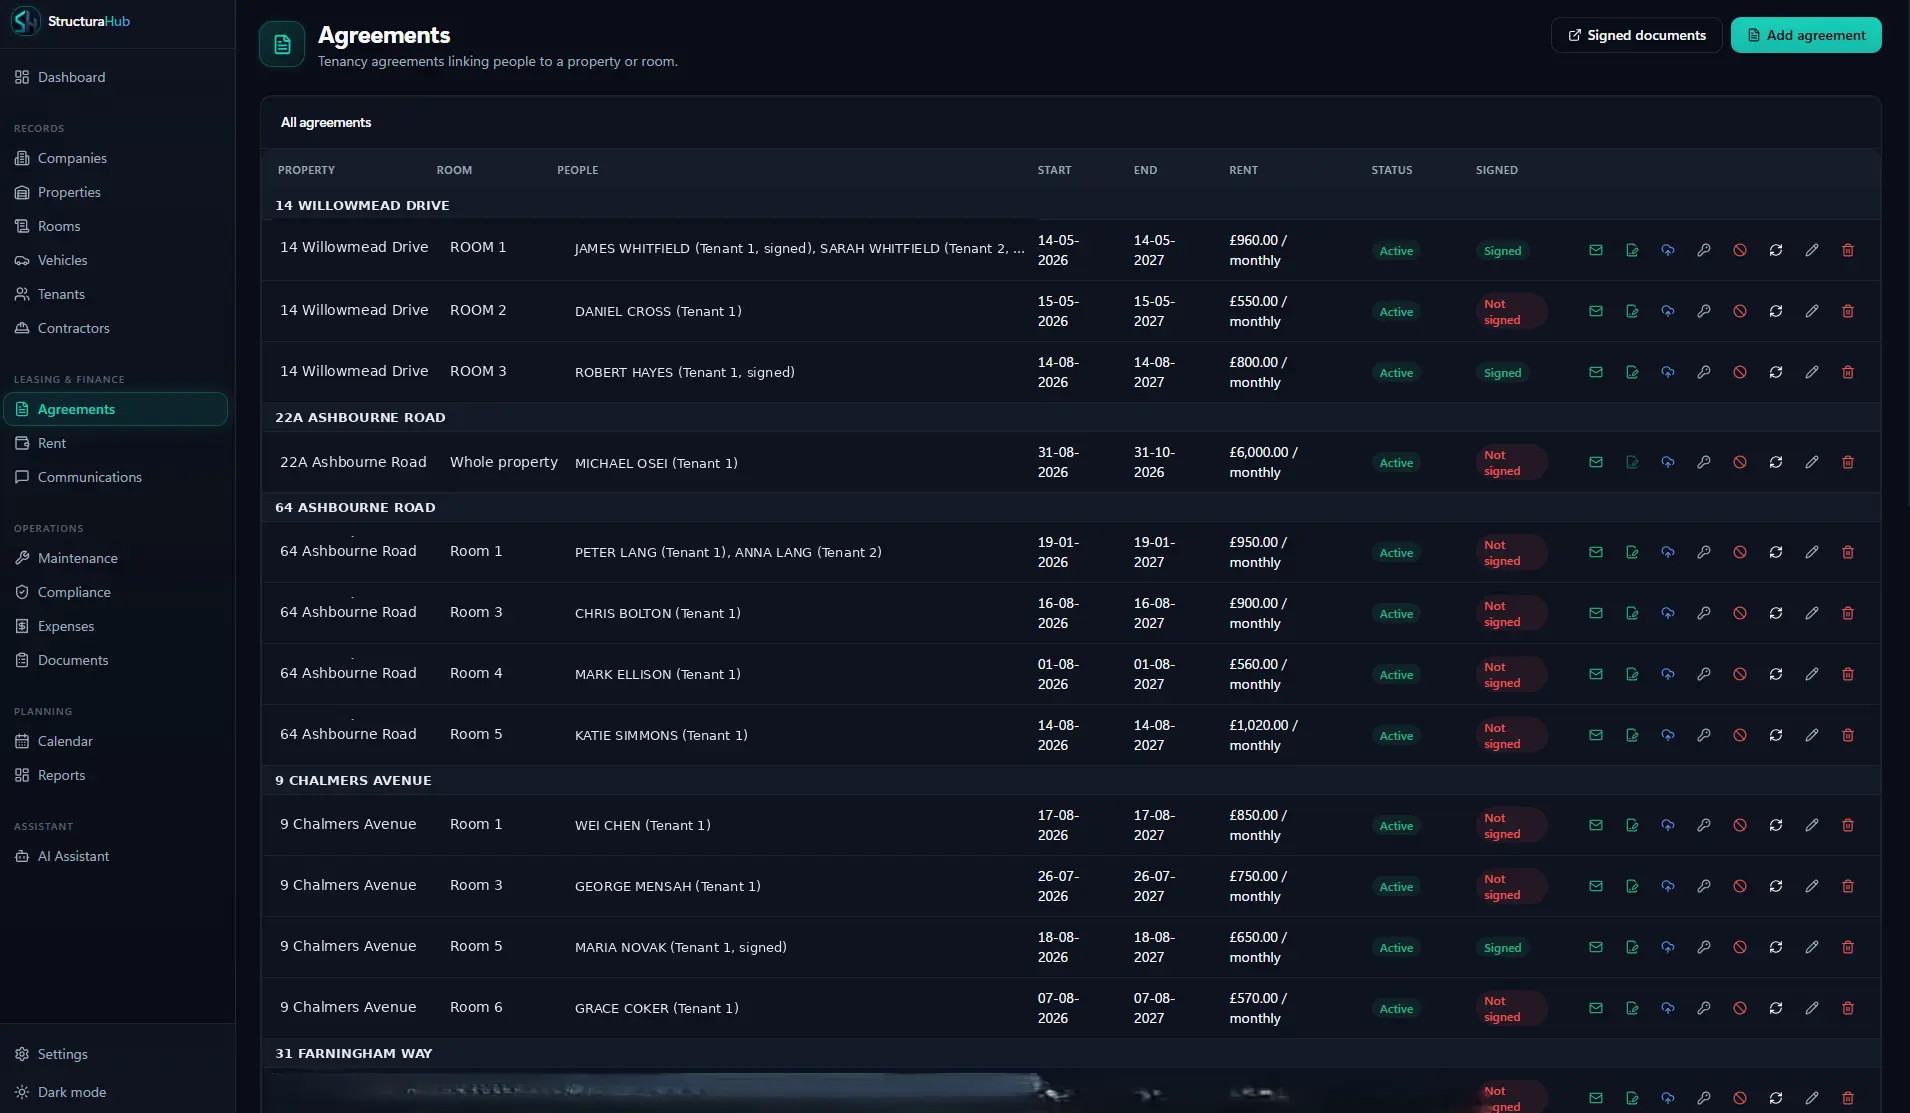Click the sign-document icon for Grace Coker agreement

click(x=1632, y=1008)
